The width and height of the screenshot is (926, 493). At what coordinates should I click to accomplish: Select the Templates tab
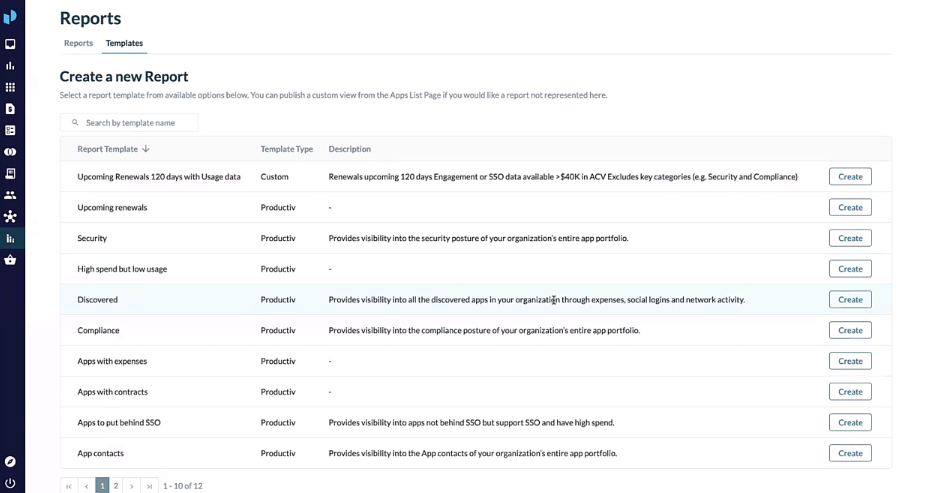click(x=124, y=43)
